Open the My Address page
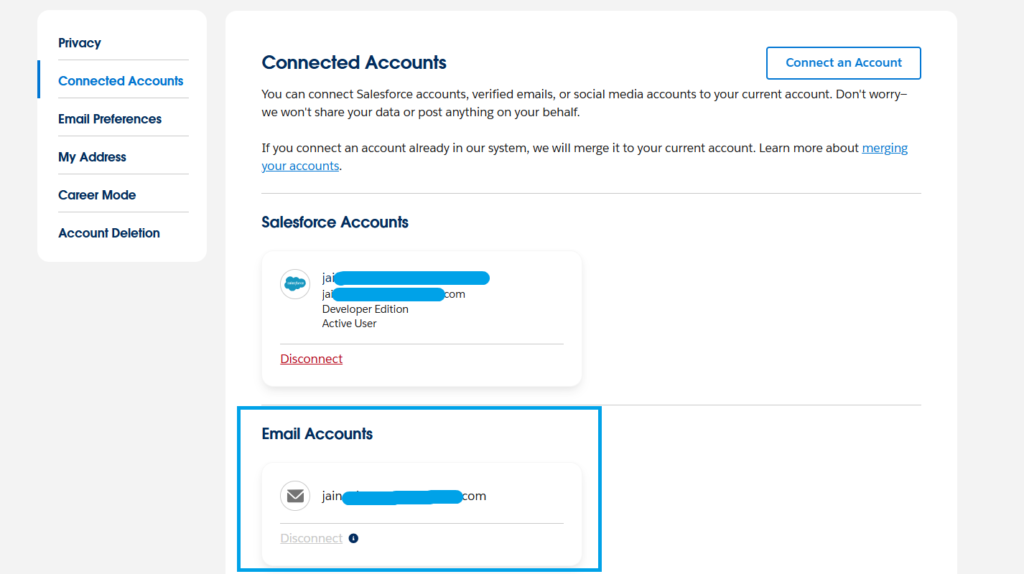Viewport: 1024px width, 574px height. pyautogui.click(x=92, y=157)
